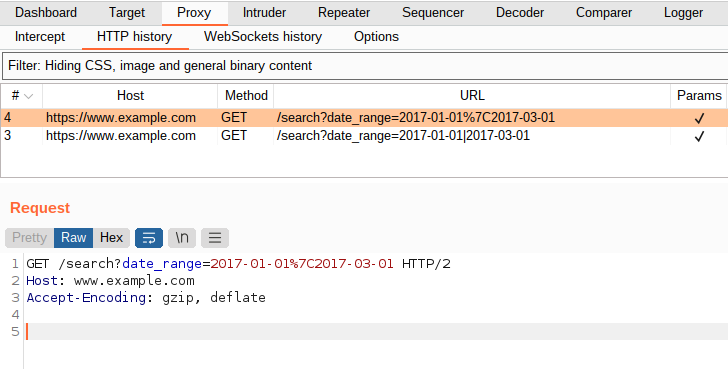728x369 pixels.
Task: Click the Accept-Encoding header line
Action: tap(146, 298)
